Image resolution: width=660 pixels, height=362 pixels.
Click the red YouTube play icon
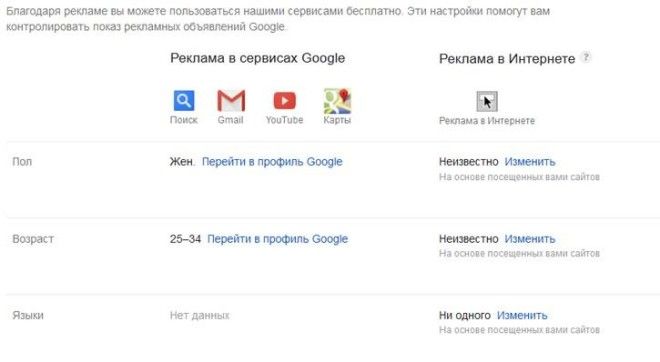[x=285, y=101]
